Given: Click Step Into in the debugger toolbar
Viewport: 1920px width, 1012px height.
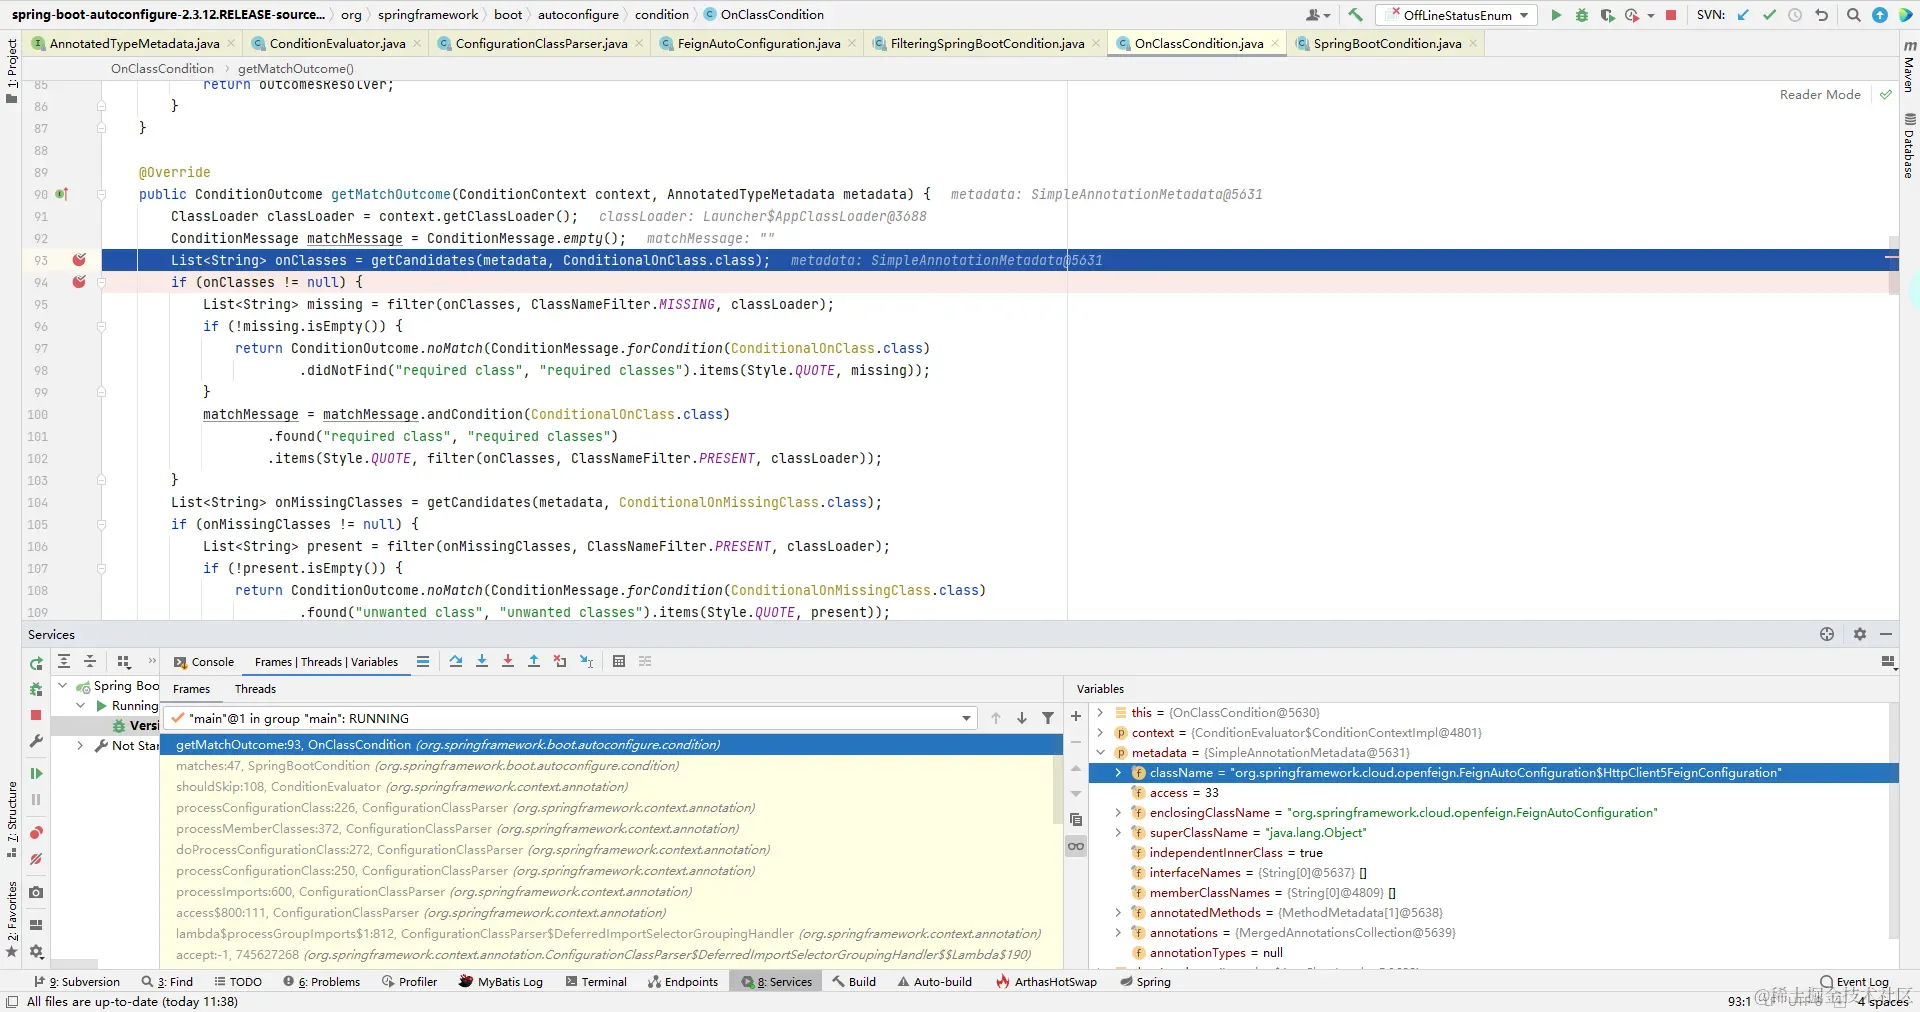Looking at the screenshot, I should [482, 661].
